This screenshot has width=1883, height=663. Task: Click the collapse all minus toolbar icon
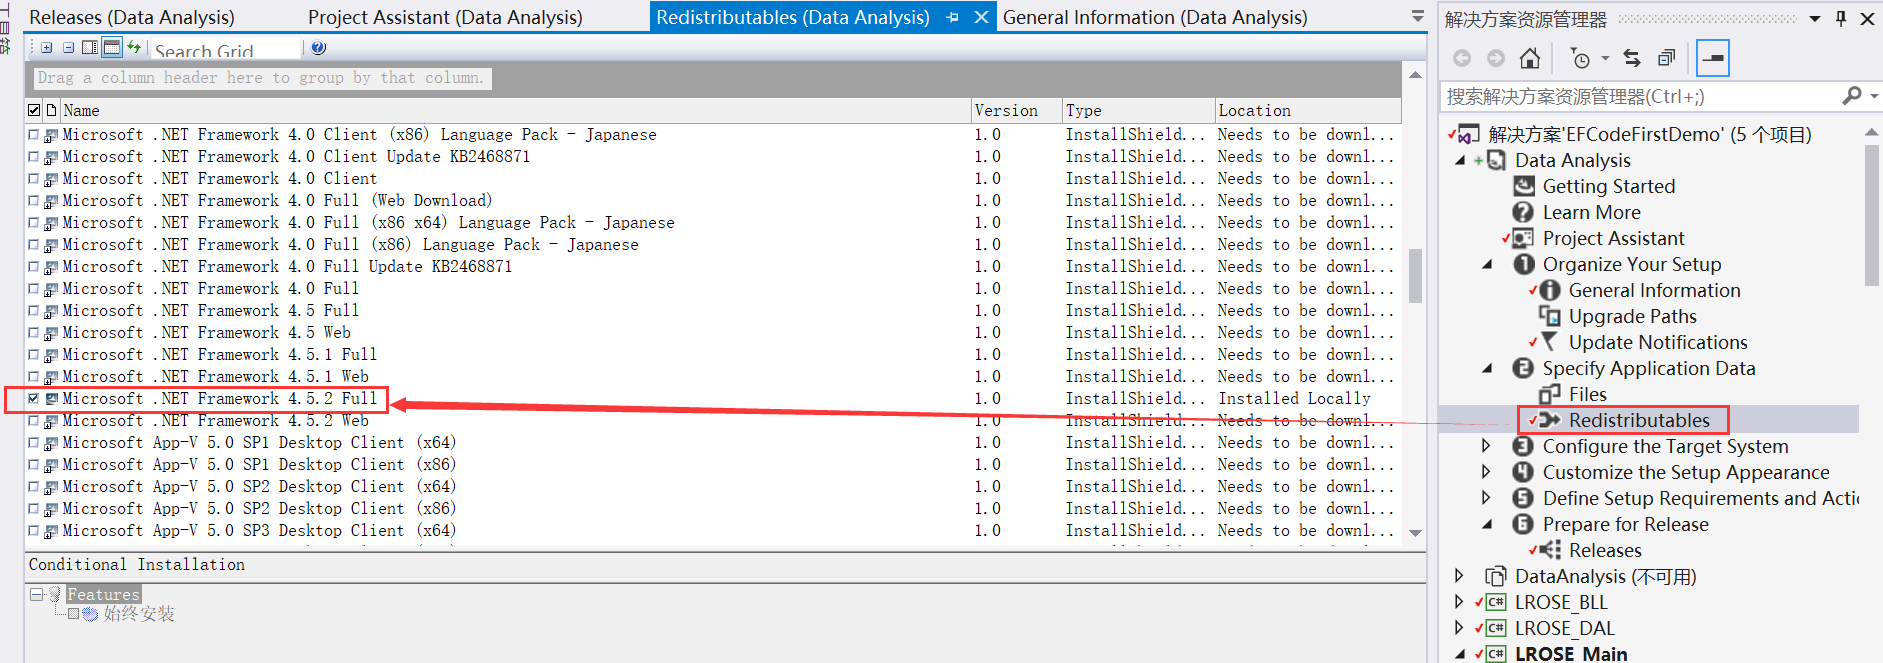68,47
